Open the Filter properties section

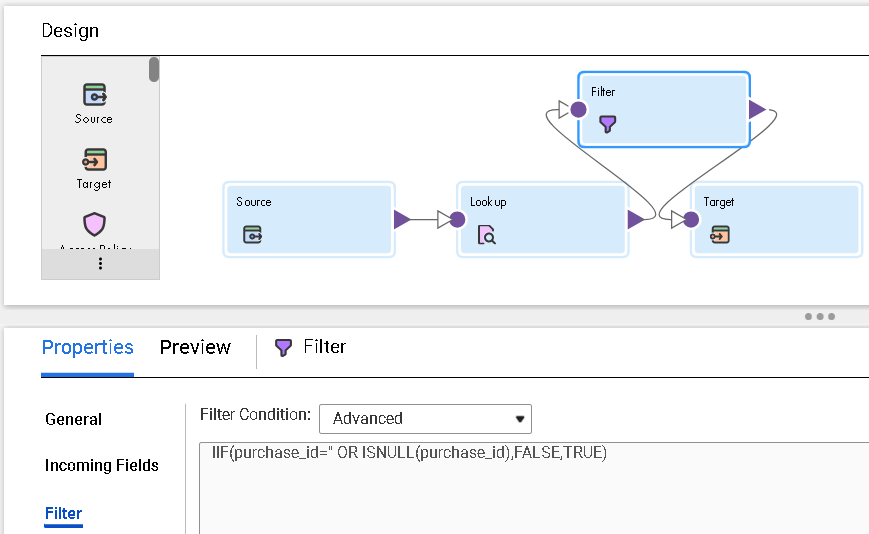(63, 514)
